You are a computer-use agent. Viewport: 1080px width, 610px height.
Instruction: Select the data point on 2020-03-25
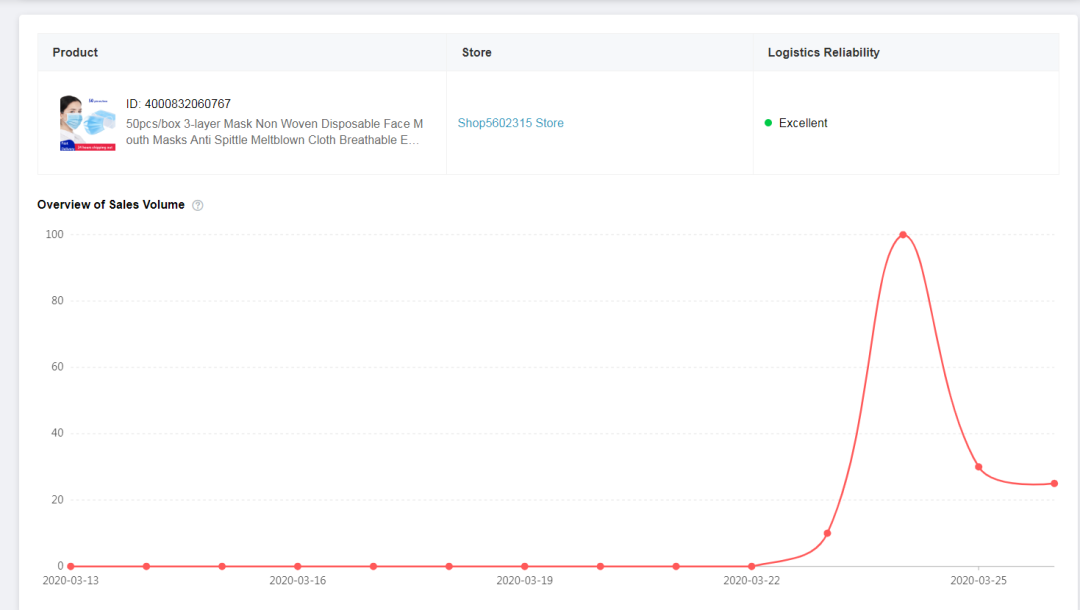pyautogui.click(x=978, y=467)
